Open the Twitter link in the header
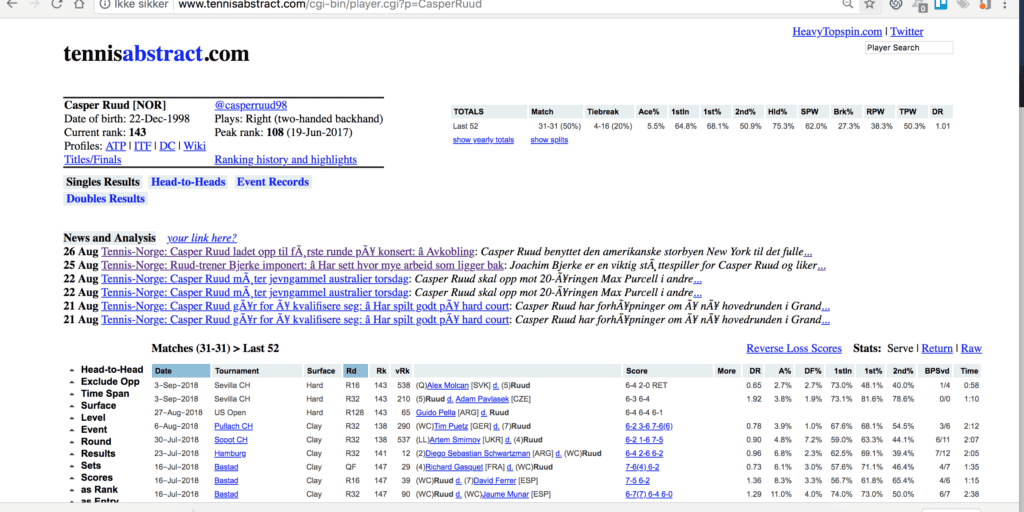 (906, 32)
